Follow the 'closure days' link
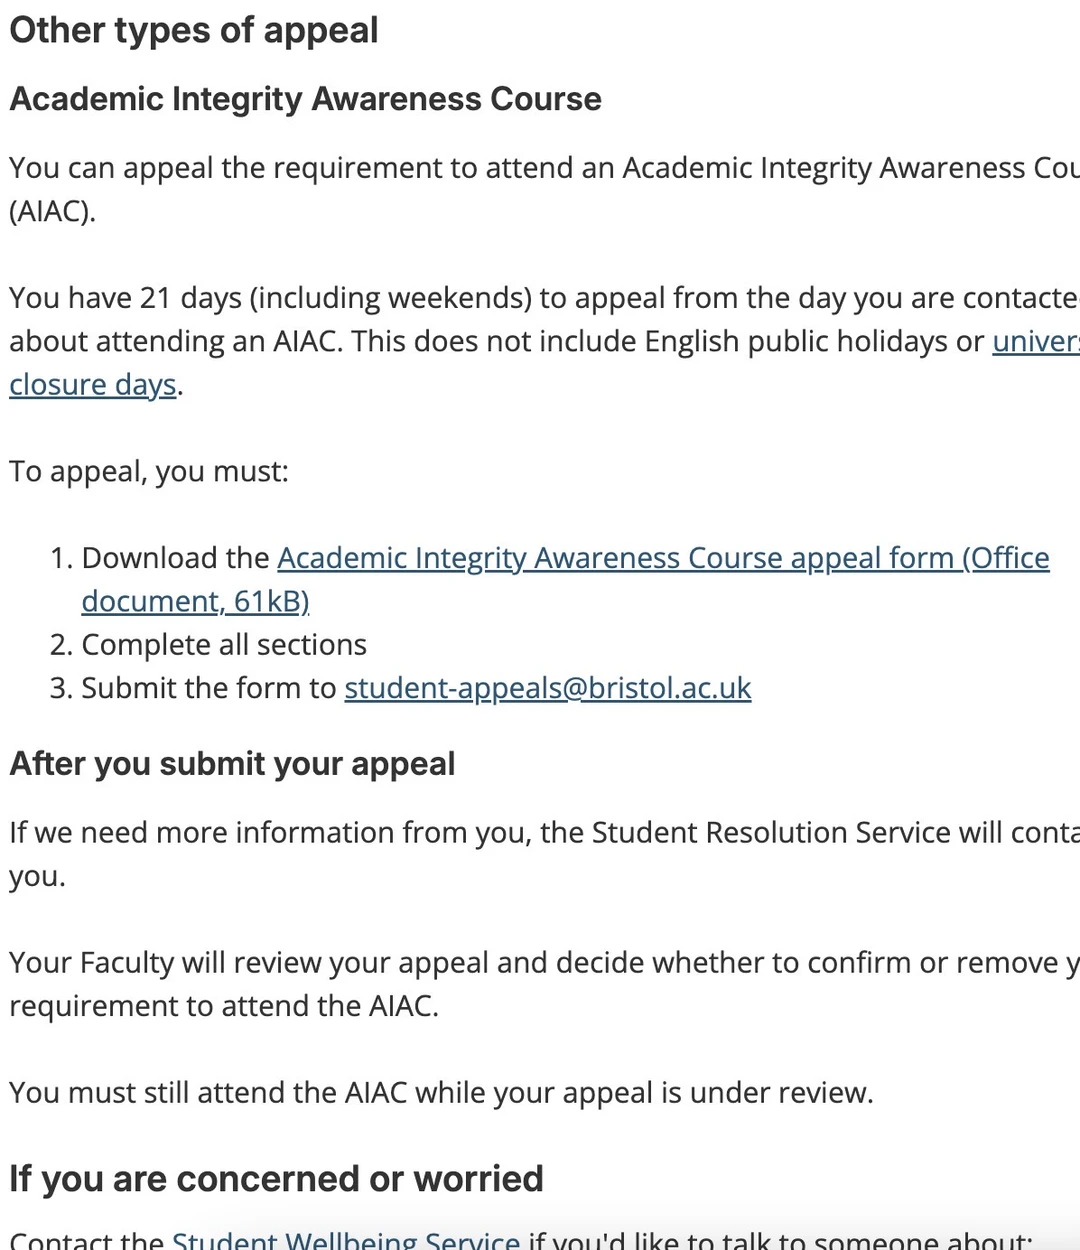Image resolution: width=1080 pixels, height=1250 pixels. point(93,385)
